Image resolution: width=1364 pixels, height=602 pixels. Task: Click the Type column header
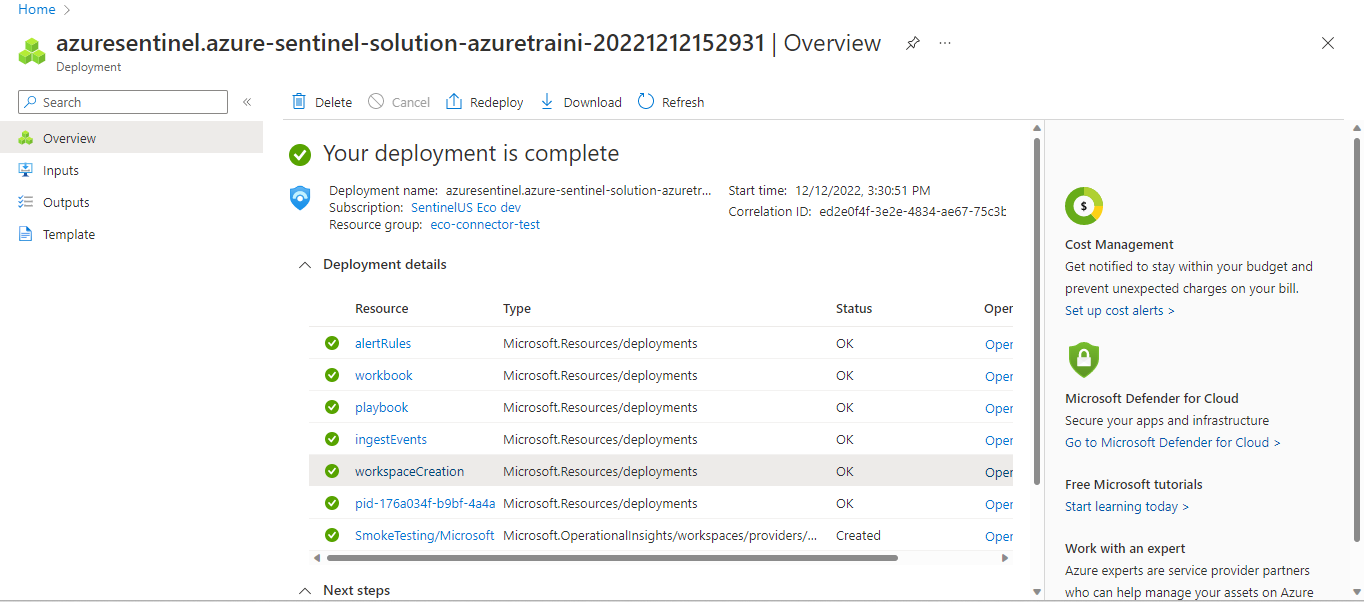coord(517,309)
